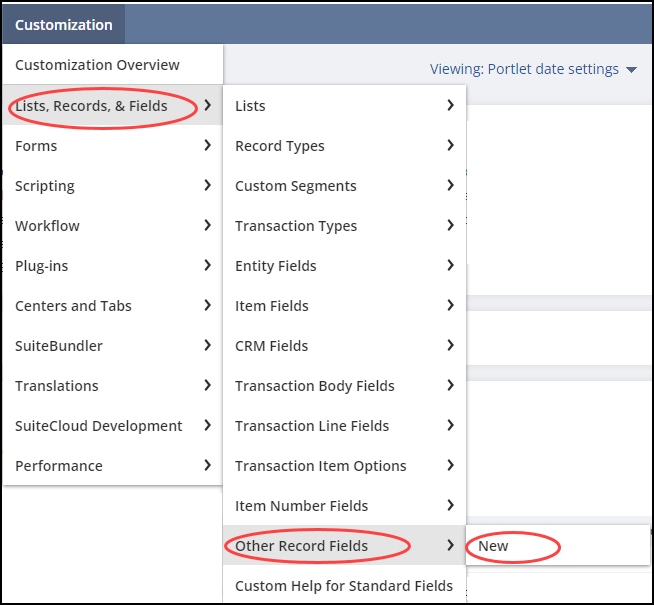Click Translations in the menu
Image resolution: width=654 pixels, height=605 pixels.
pos(57,386)
